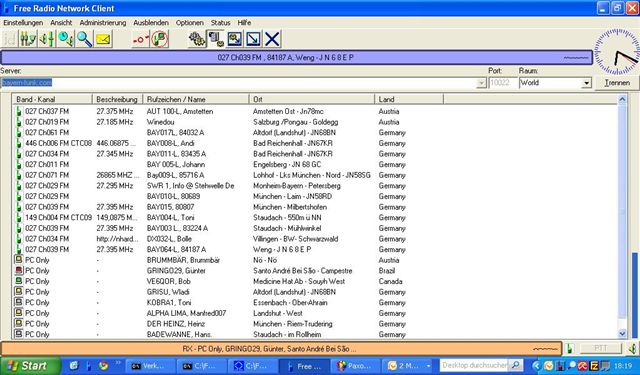Sort by the Rufzeichen / Name column header

[x=196, y=99]
